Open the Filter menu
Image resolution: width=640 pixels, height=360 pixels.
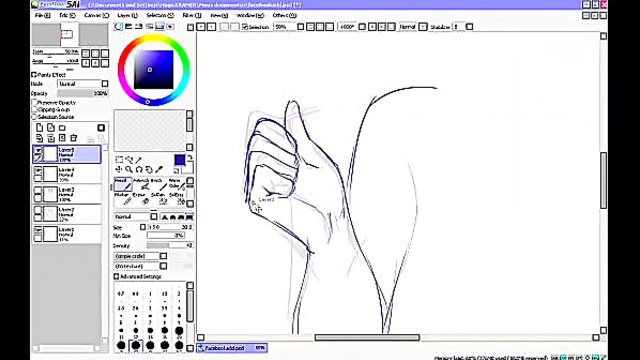click(x=191, y=15)
